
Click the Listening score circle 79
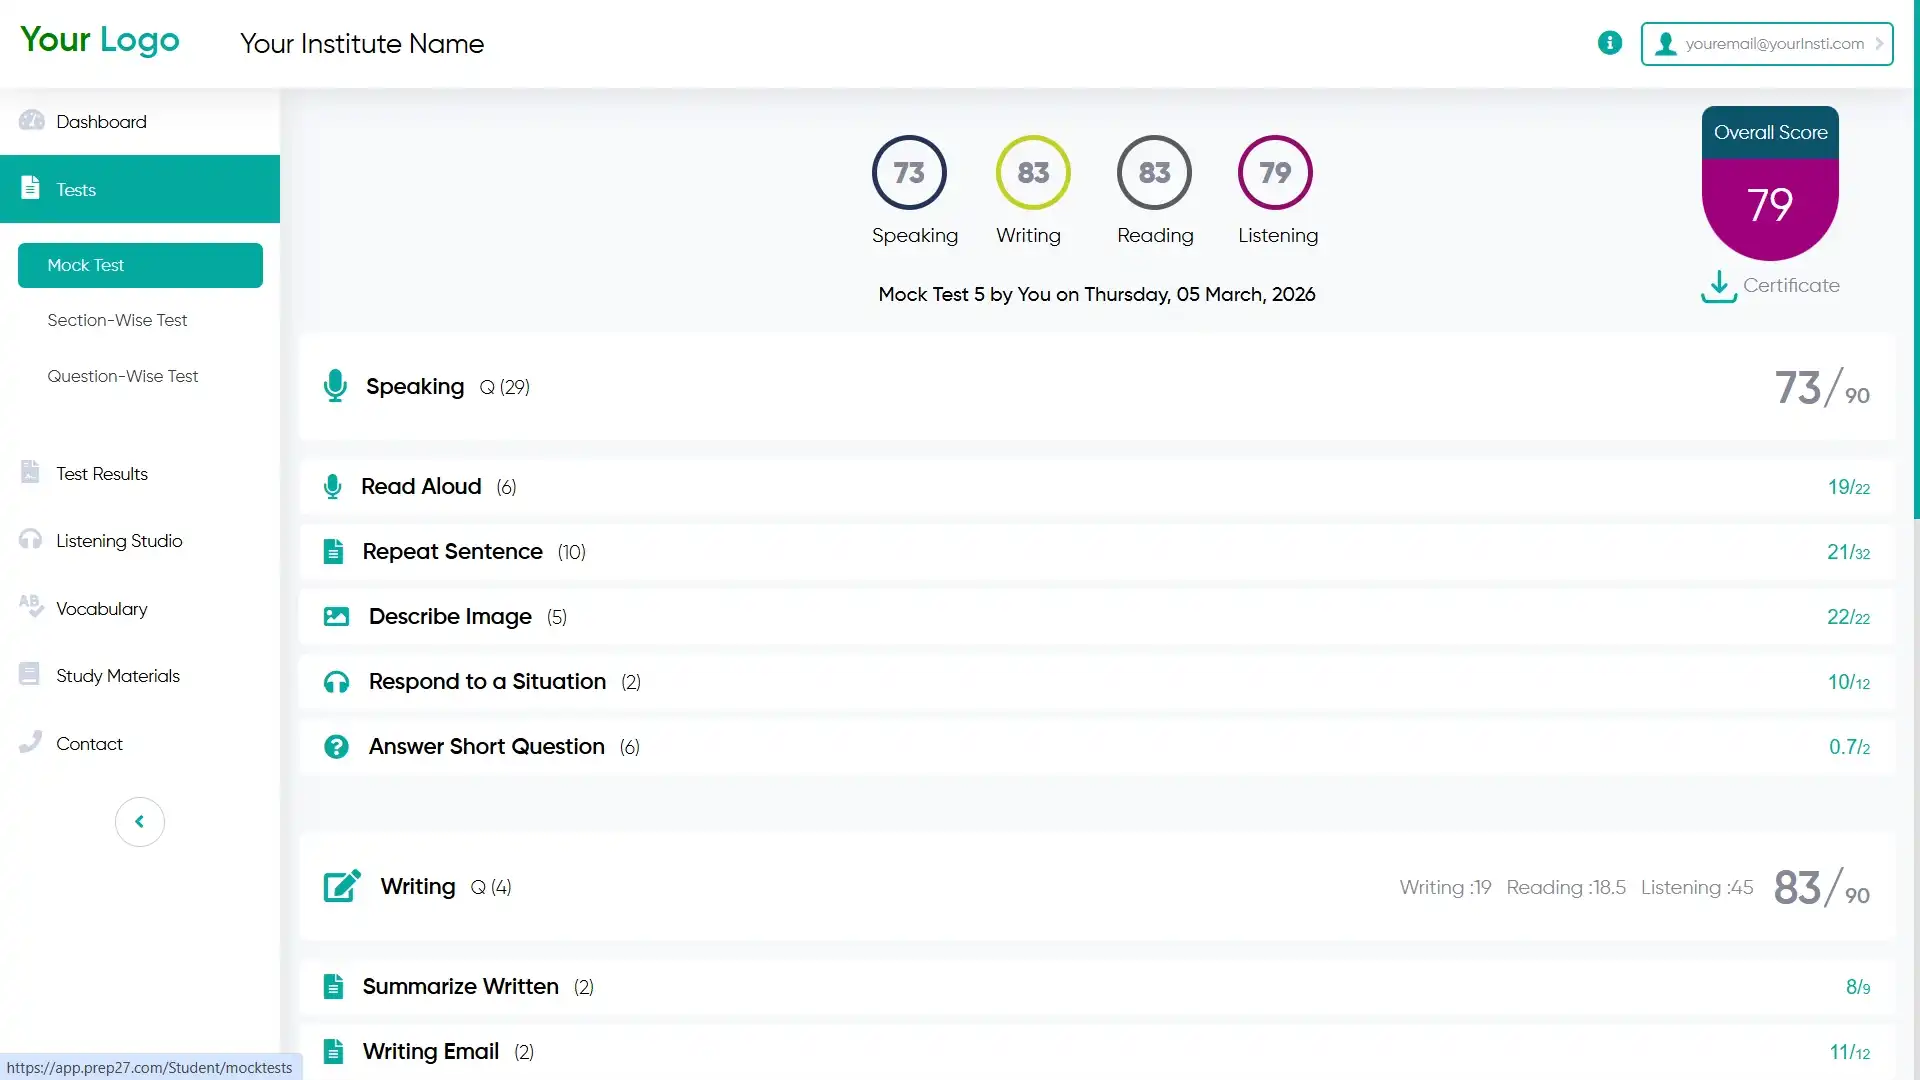[1274, 172]
